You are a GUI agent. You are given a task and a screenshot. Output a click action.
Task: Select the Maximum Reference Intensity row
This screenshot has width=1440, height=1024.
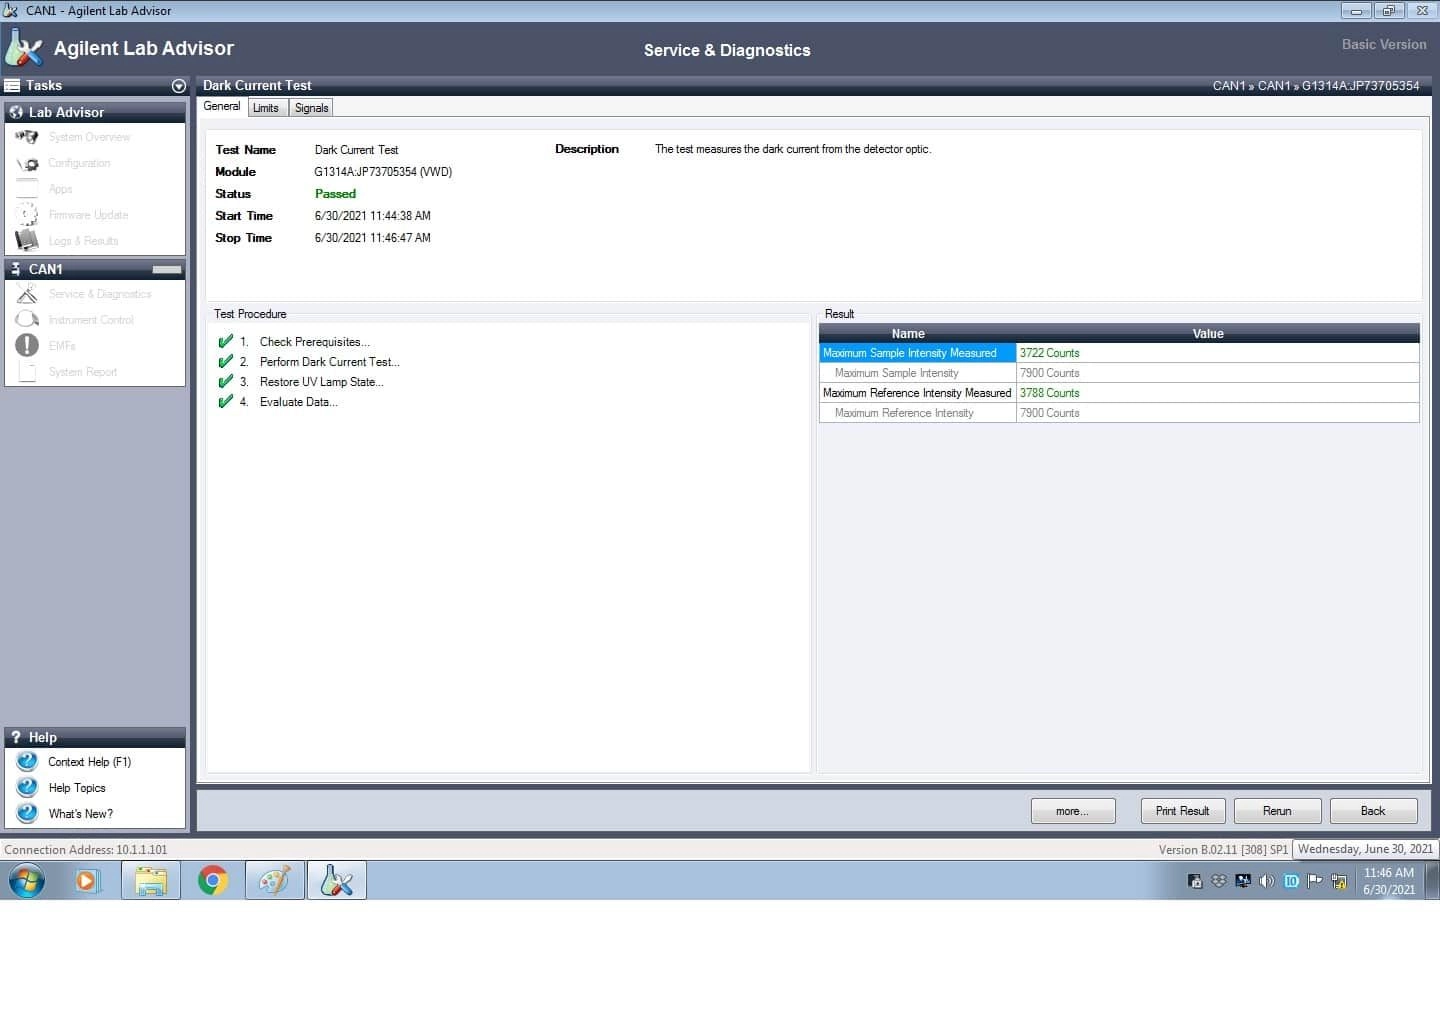(x=1119, y=413)
